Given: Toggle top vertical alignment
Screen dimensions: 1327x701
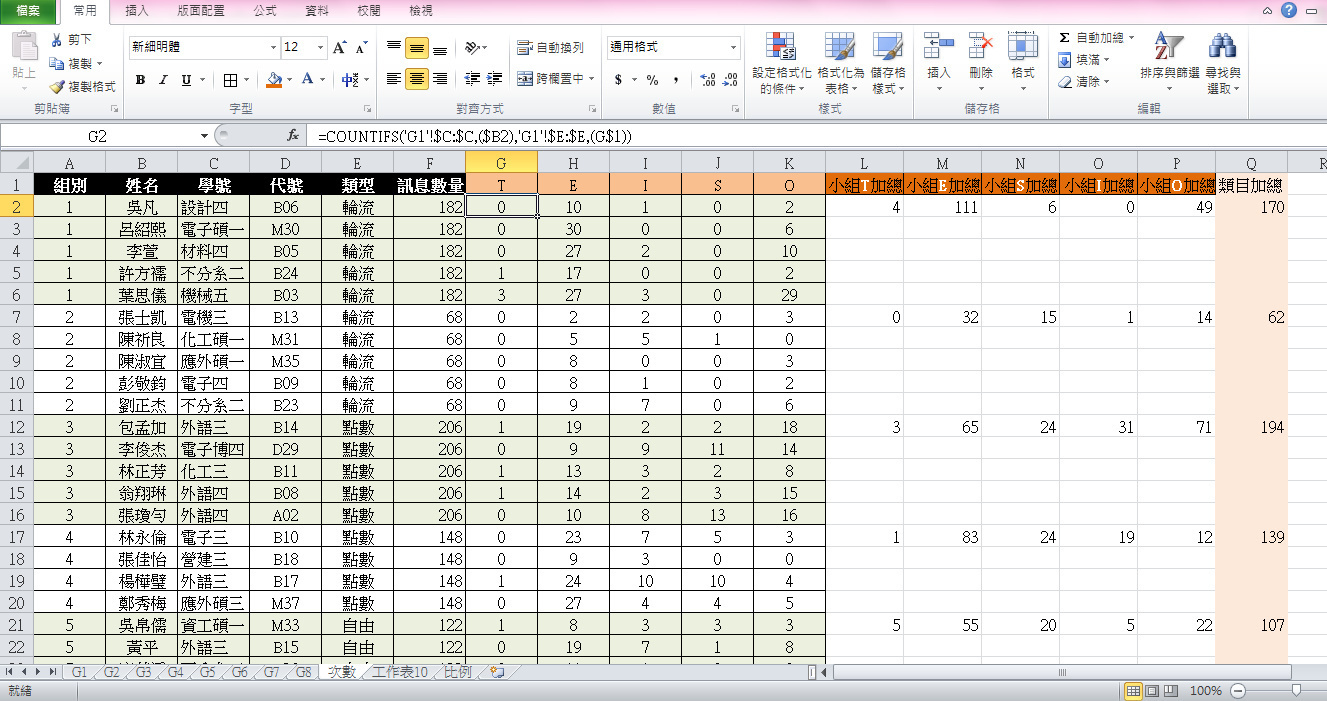Looking at the screenshot, I should click(394, 47).
